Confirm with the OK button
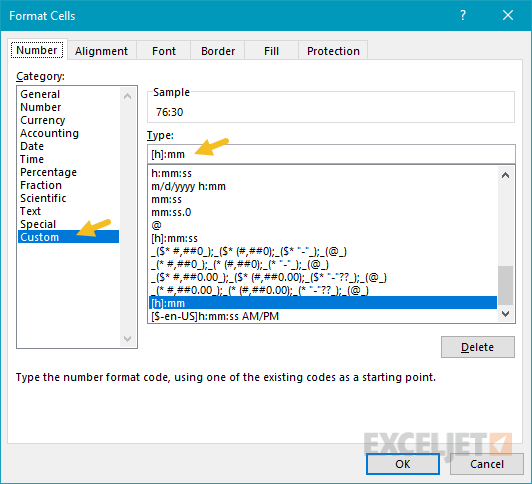The width and height of the screenshot is (532, 484). [x=403, y=464]
